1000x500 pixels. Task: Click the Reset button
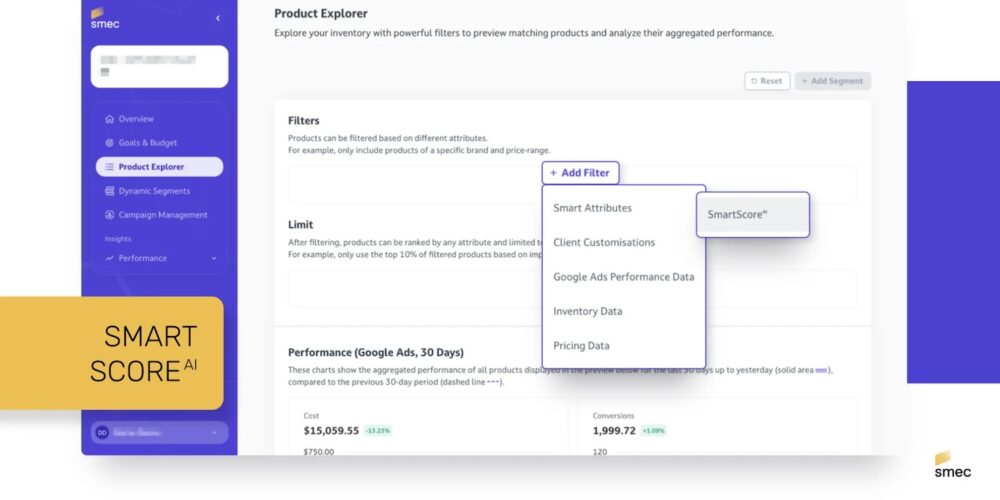click(767, 81)
